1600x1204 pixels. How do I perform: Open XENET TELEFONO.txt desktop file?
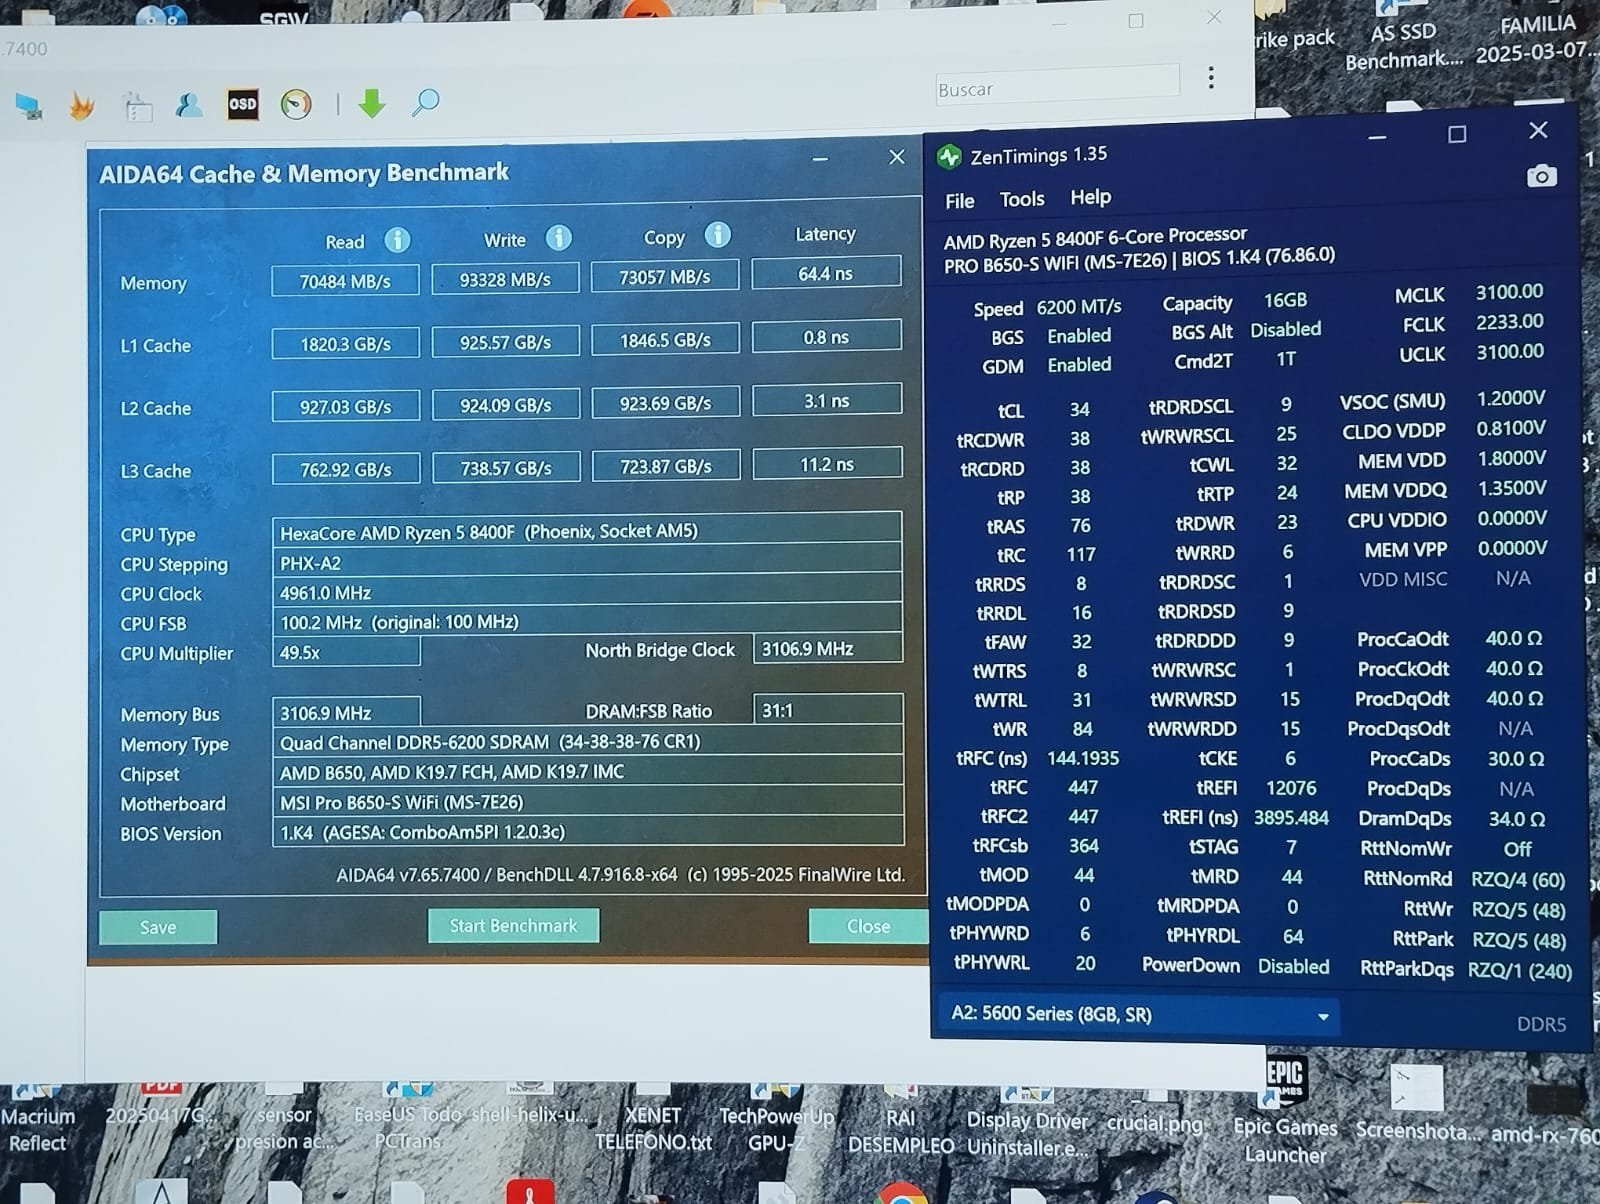pyautogui.click(x=653, y=1118)
